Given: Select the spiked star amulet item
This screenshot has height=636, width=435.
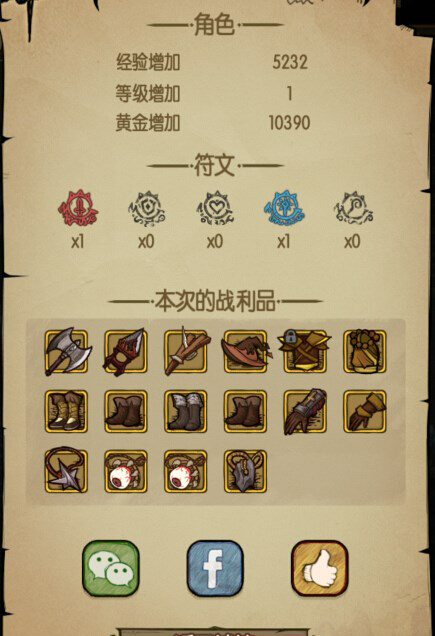Looking at the screenshot, I should click(x=66, y=471).
